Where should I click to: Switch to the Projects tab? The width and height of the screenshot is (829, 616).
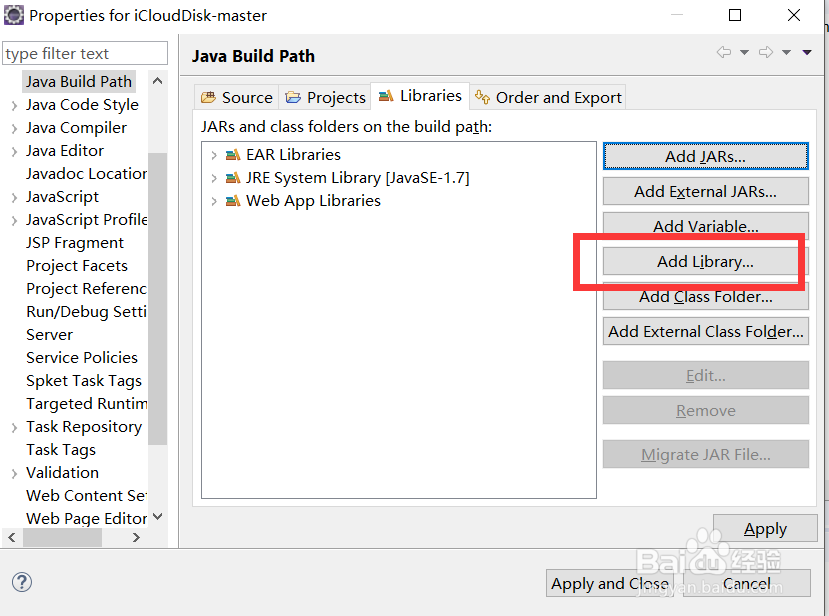(326, 97)
